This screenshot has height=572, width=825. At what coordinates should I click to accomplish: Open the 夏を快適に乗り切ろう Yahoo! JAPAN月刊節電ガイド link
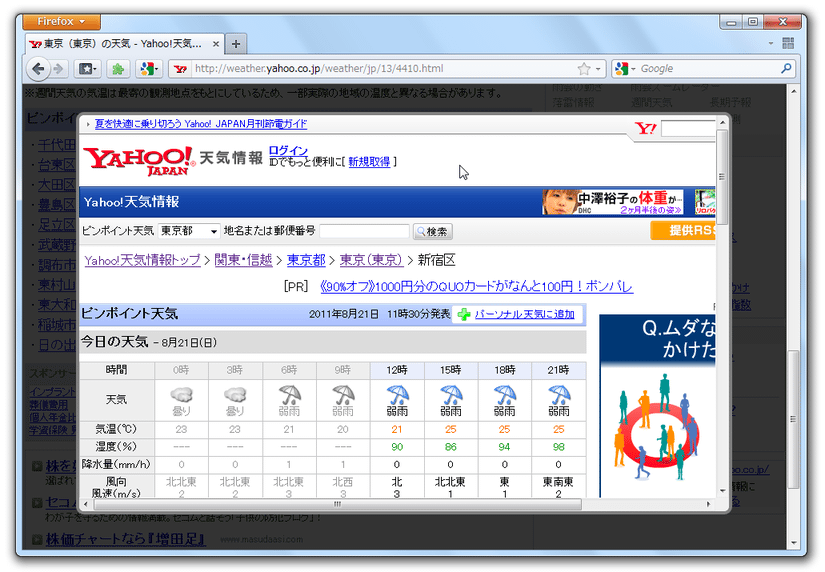(x=200, y=124)
